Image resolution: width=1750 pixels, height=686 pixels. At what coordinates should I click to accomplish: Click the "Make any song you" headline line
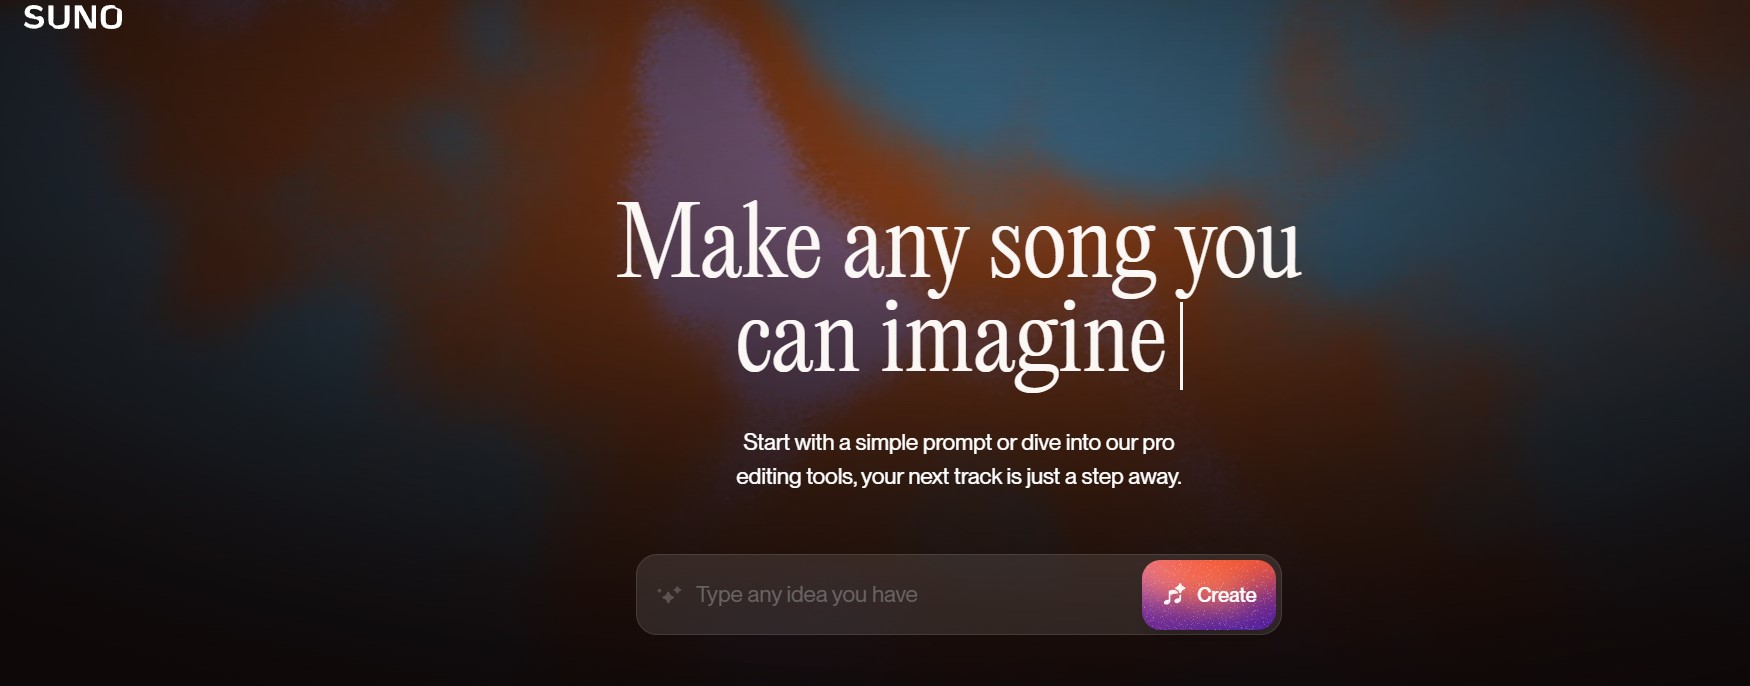[x=959, y=244]
